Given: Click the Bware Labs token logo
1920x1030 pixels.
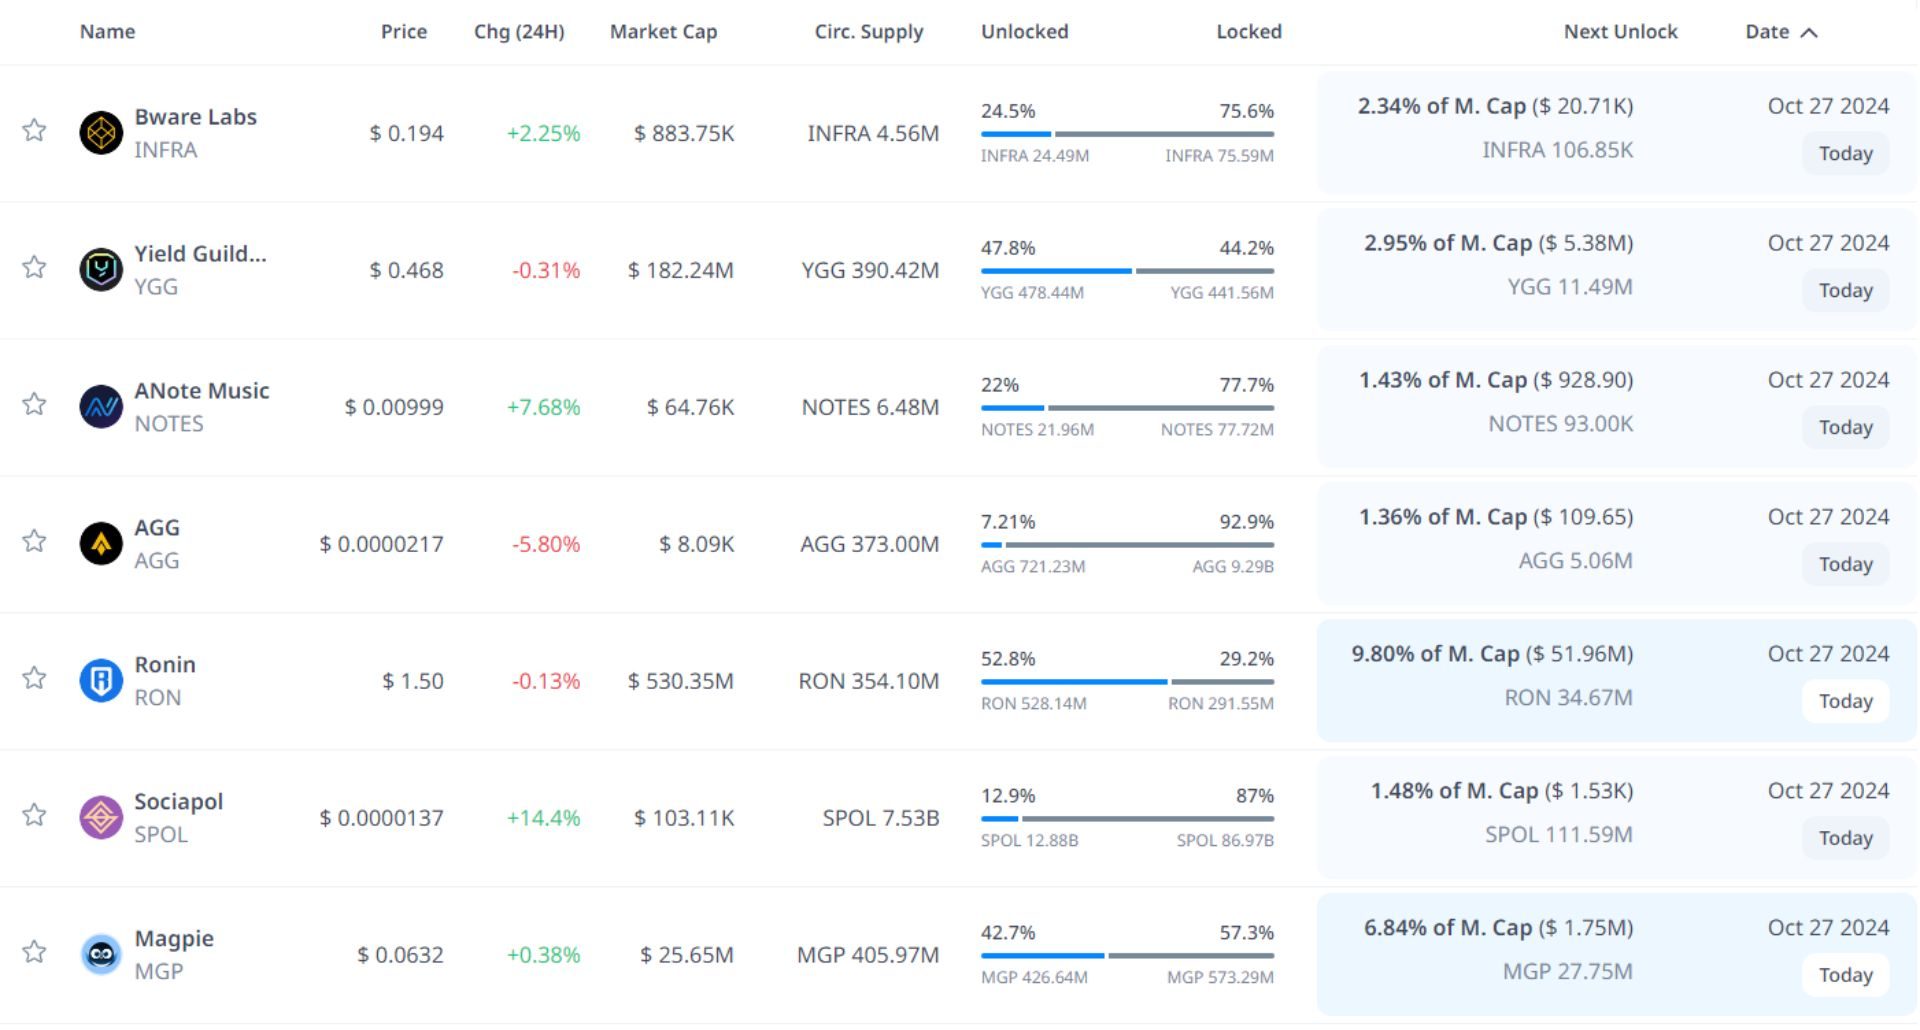Looking at the screenshot, I should (101, 133).
